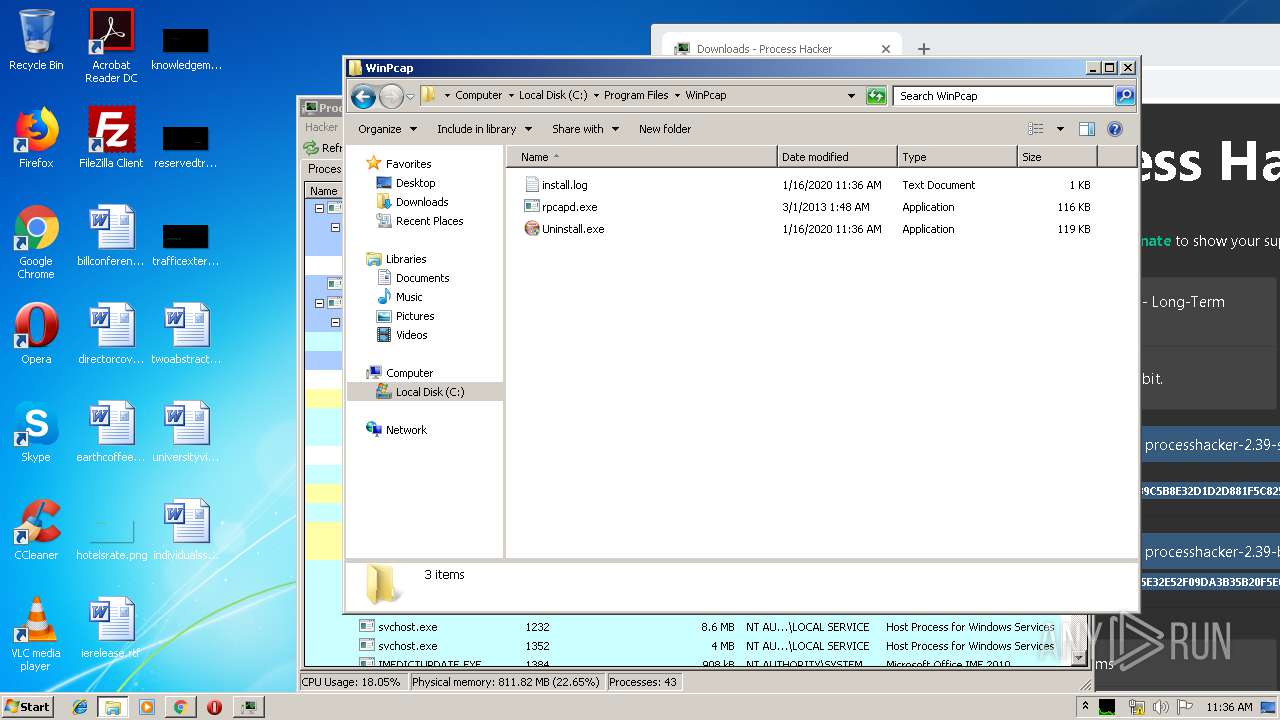Open the Documents library
1280x720 pixels.
(x=422, y=278)
